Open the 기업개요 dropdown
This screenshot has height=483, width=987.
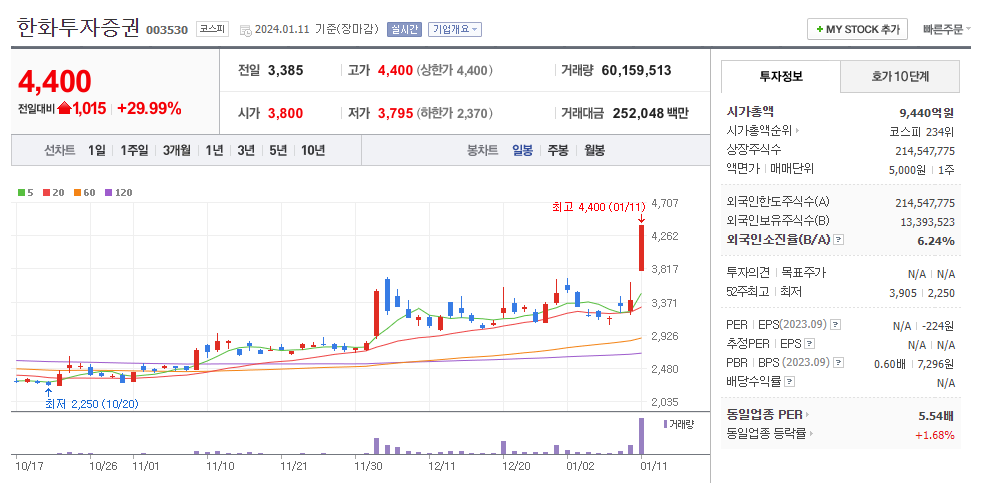[x=454, y=29]
